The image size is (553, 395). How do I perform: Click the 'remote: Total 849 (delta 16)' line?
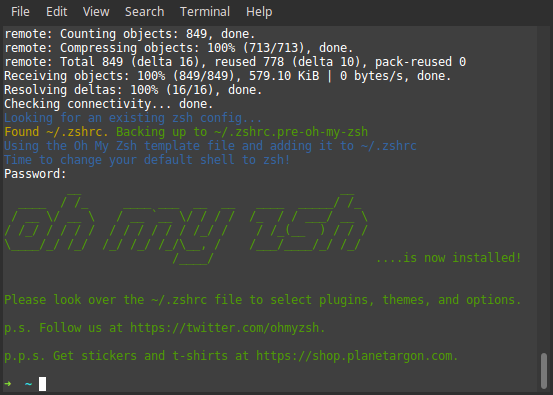coord(235,62)
